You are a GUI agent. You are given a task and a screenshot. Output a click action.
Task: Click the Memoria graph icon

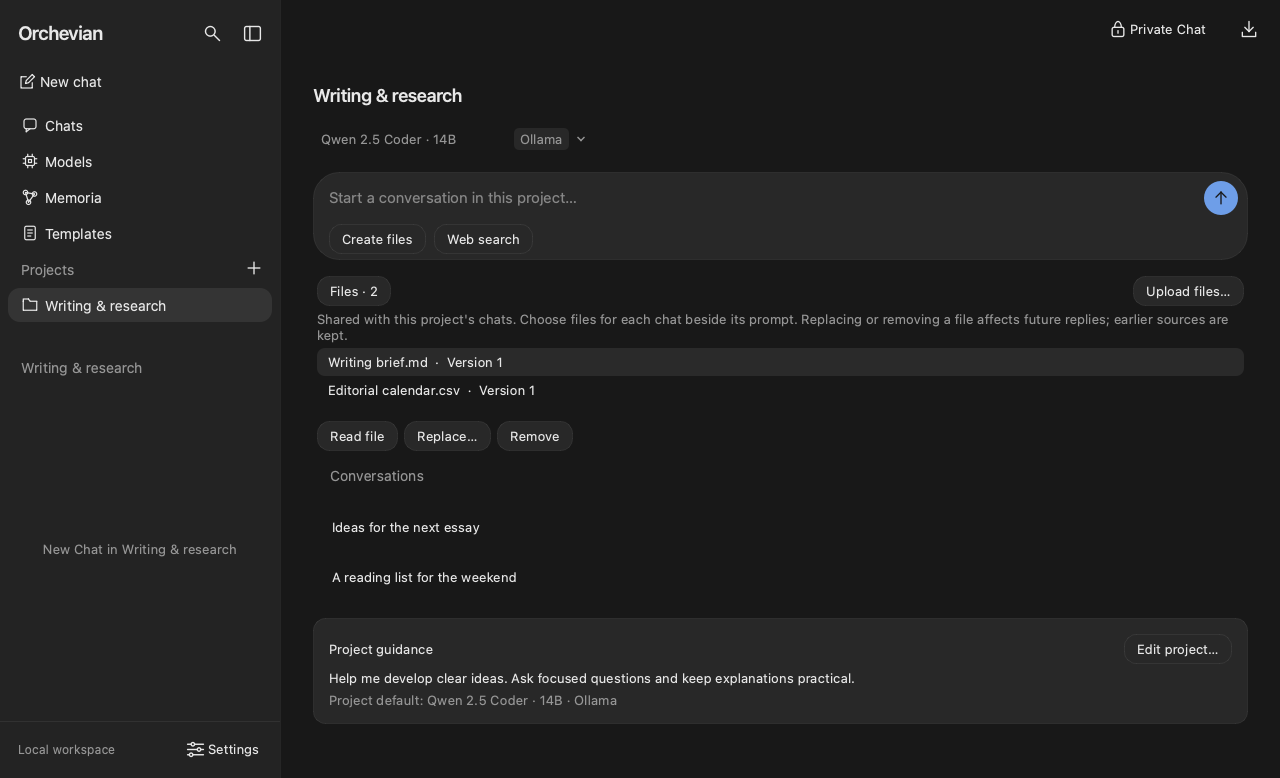[30, 197]
